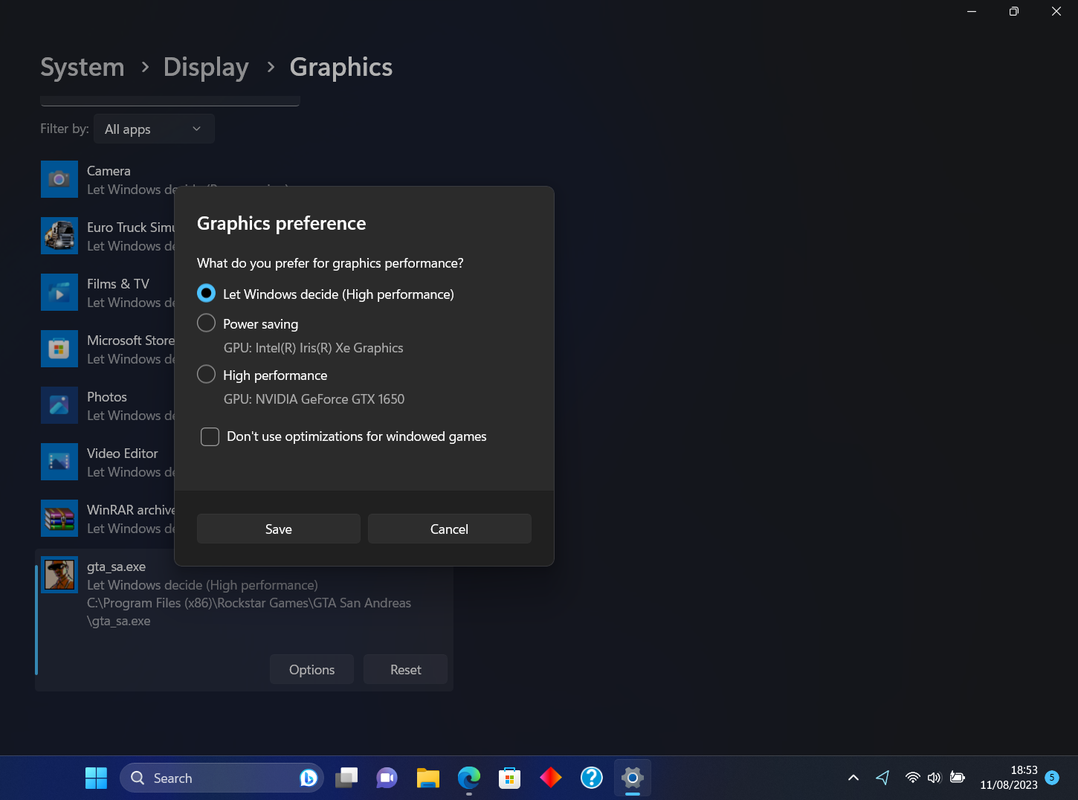Open Options for gta_sa.exe
The width and height of the screenshot is (1078, 800).
(x=311, y=669)
